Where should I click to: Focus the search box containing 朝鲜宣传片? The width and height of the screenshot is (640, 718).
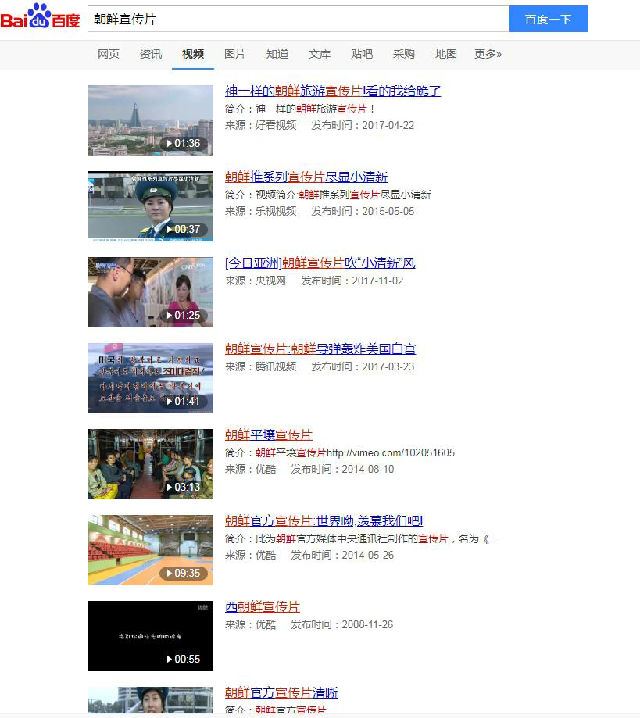[298, 19]
